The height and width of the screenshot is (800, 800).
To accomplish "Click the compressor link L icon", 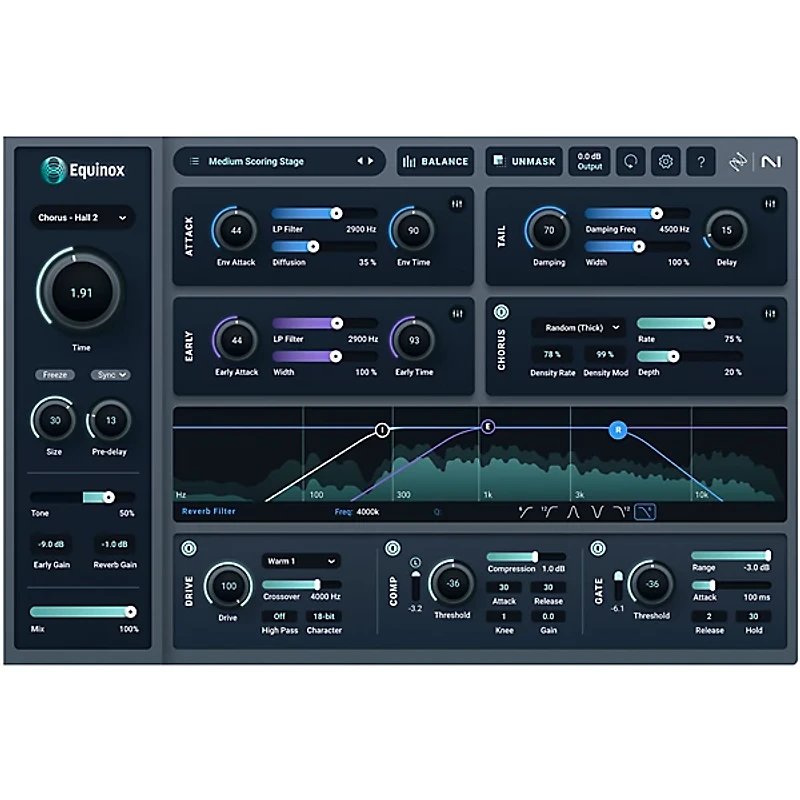I will point(415,562).
